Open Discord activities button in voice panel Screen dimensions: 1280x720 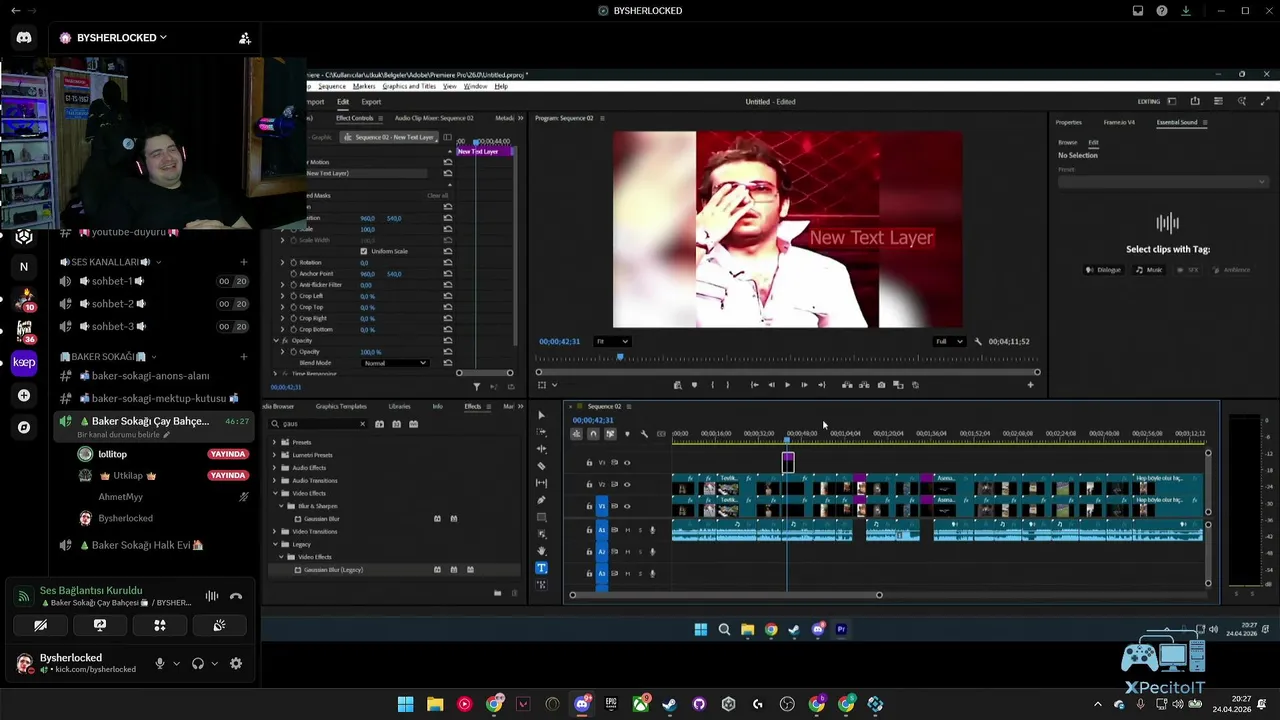point(160,625)
